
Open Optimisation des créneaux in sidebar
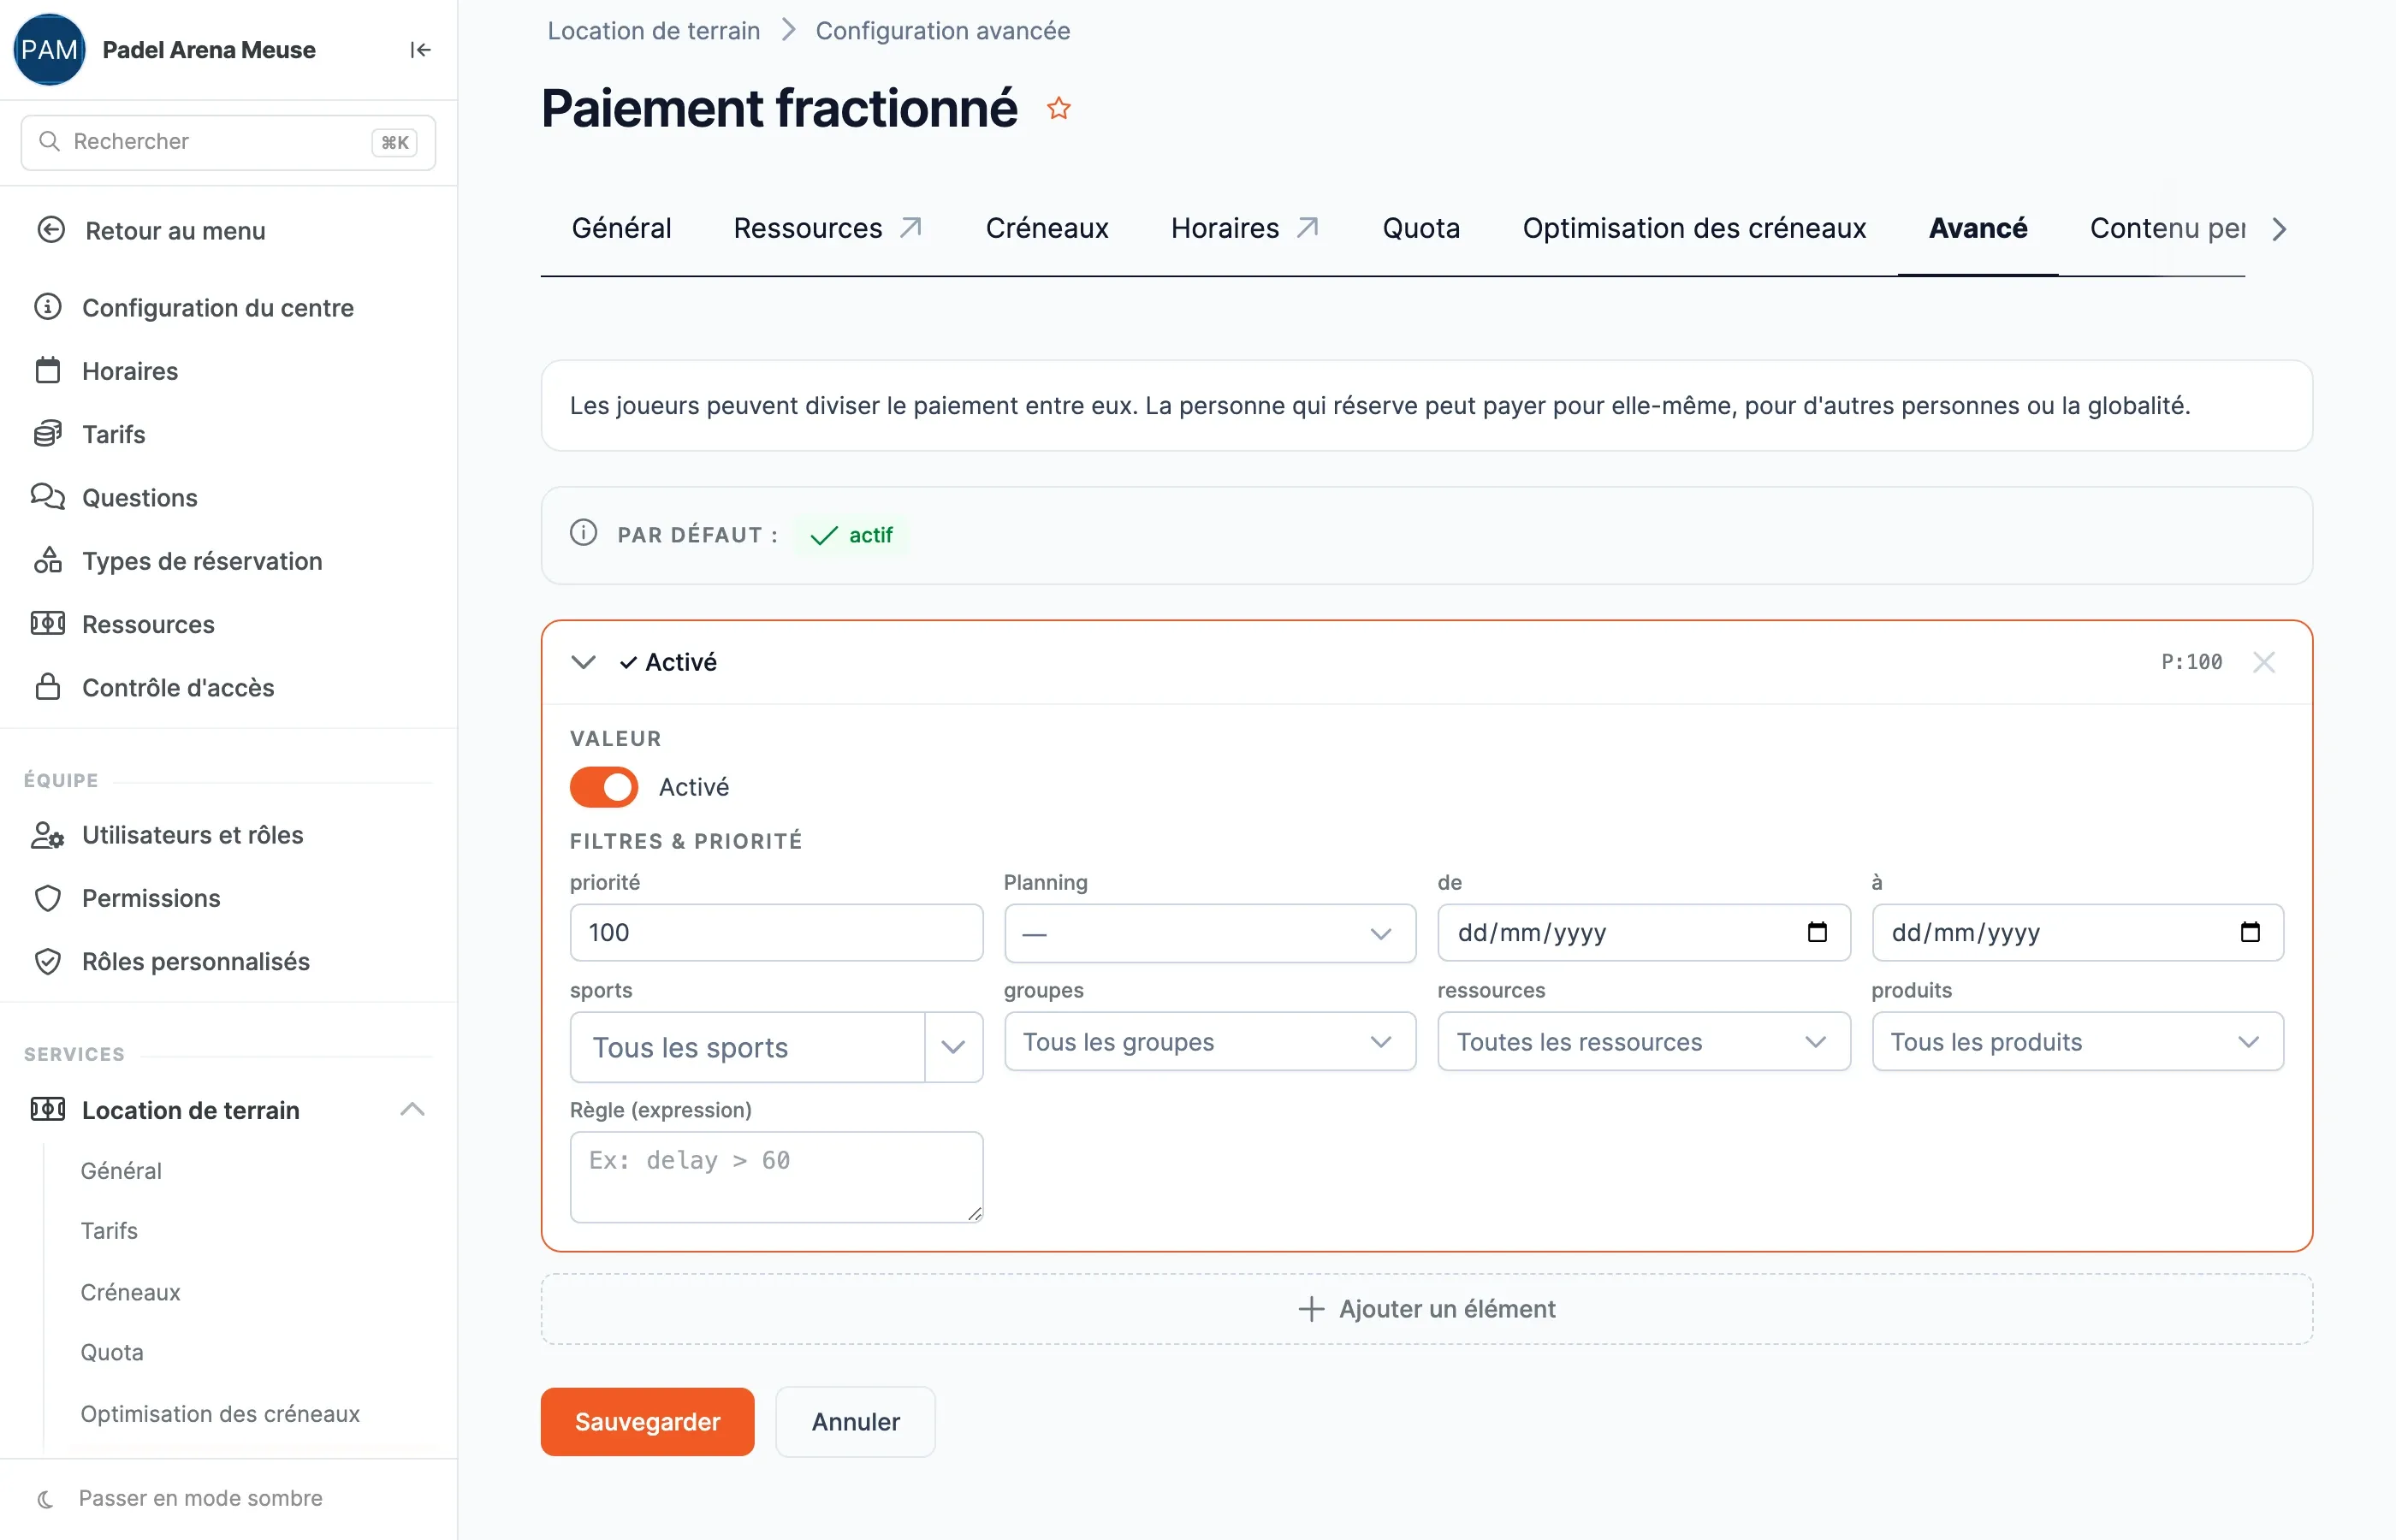(220, 1413)
